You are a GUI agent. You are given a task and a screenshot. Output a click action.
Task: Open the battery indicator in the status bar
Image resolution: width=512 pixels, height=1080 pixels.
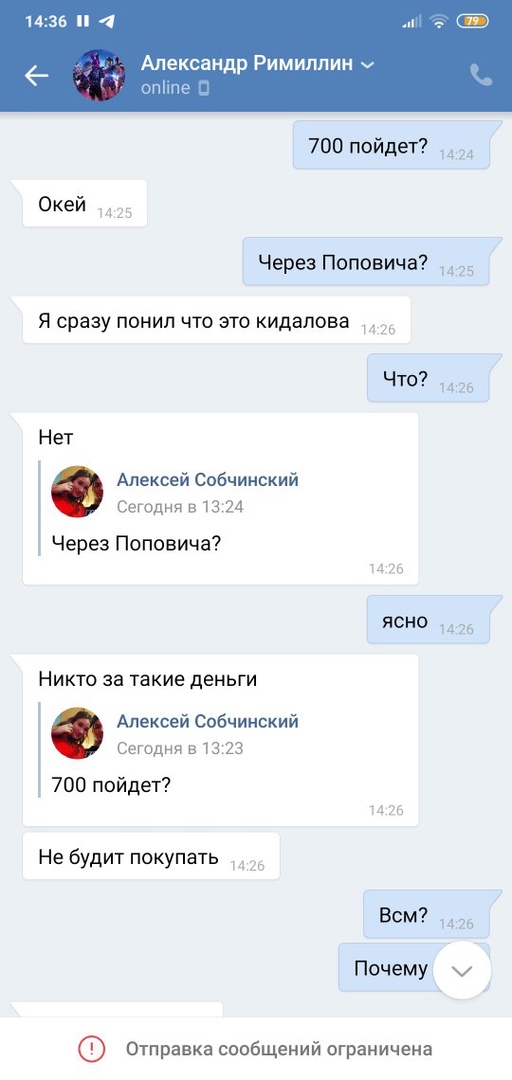coord(473,21)
